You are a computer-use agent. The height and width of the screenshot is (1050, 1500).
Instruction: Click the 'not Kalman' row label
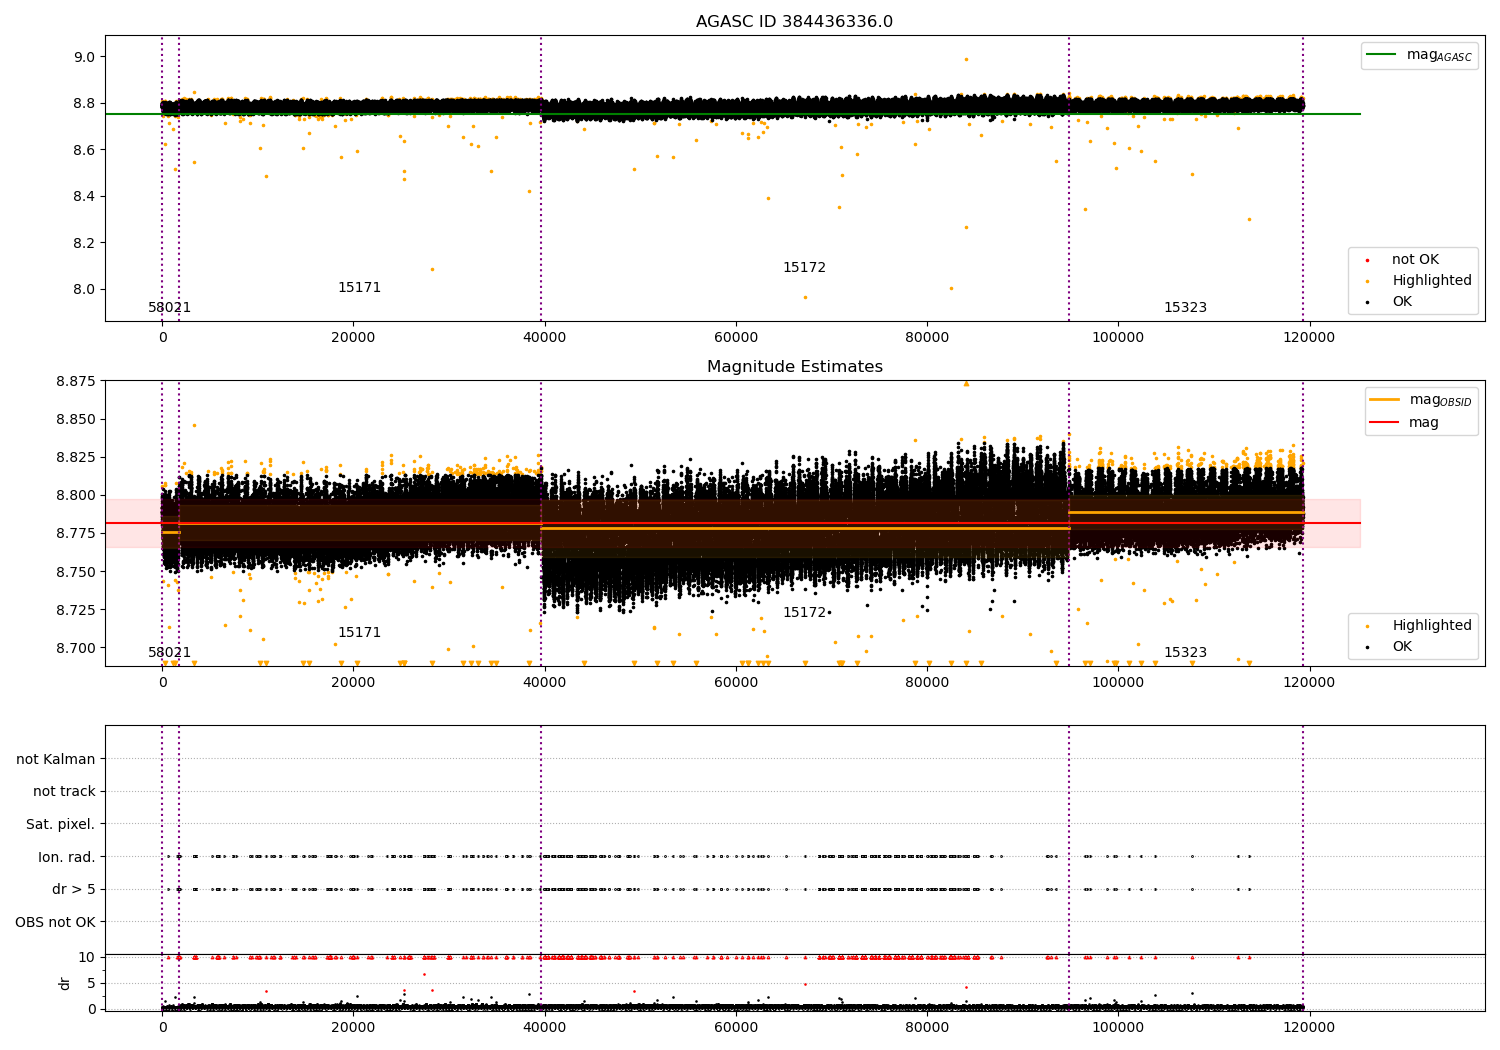56,760
